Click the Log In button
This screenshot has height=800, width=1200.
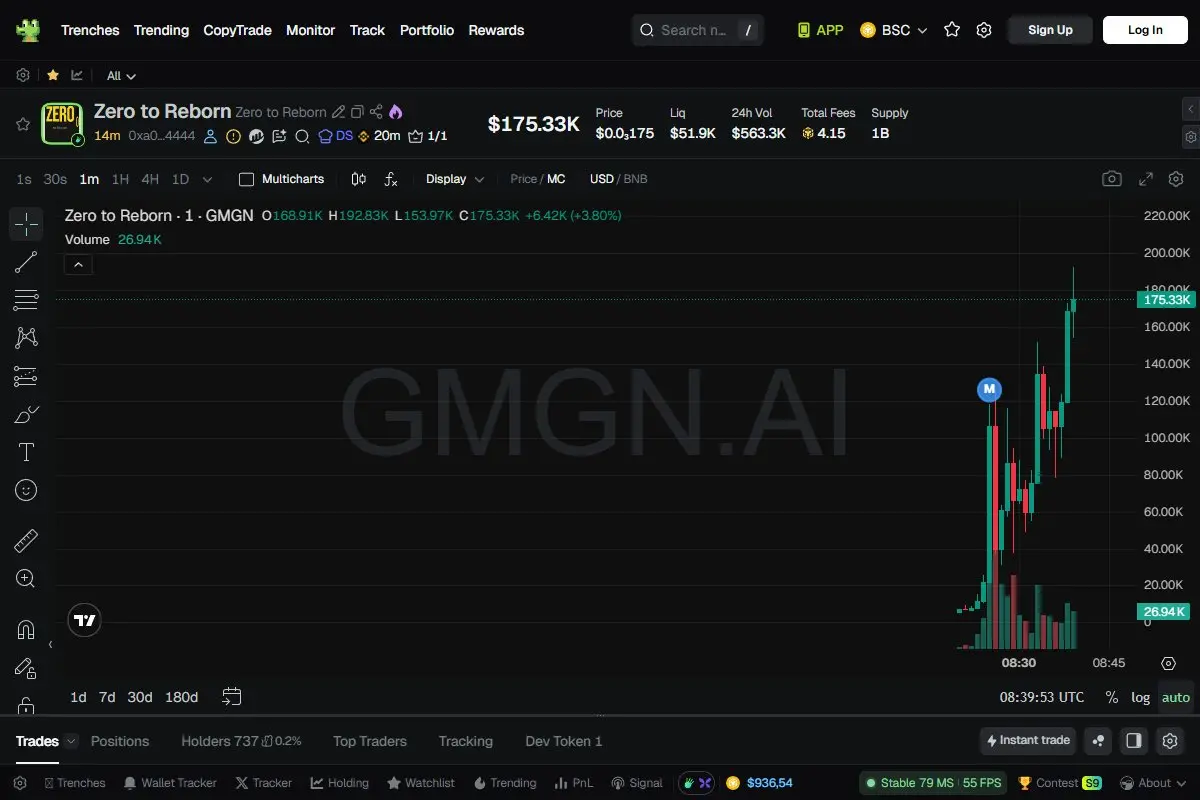[1145, 30]
